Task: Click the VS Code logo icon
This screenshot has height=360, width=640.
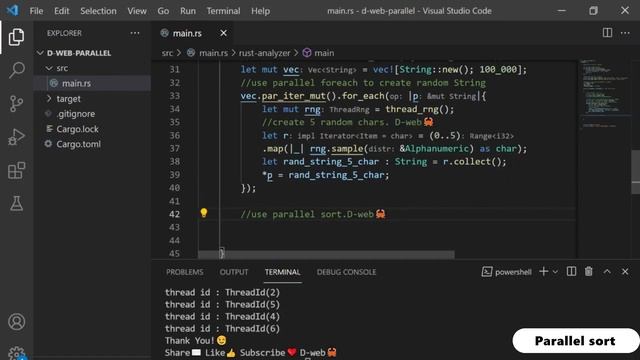Action: coord(13,10)
